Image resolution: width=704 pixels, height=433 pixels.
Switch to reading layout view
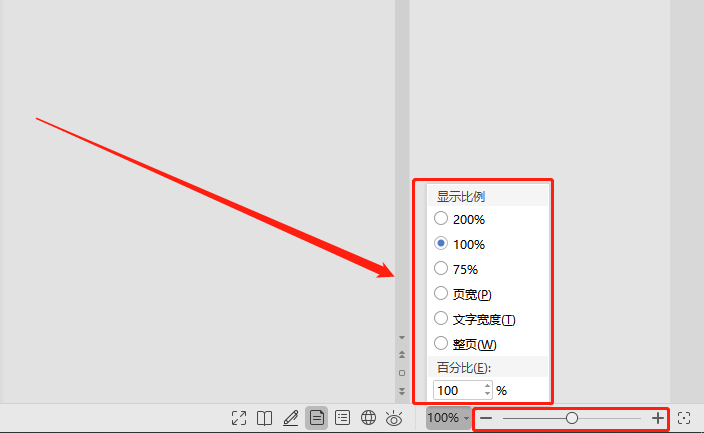(x=264, y=418)
